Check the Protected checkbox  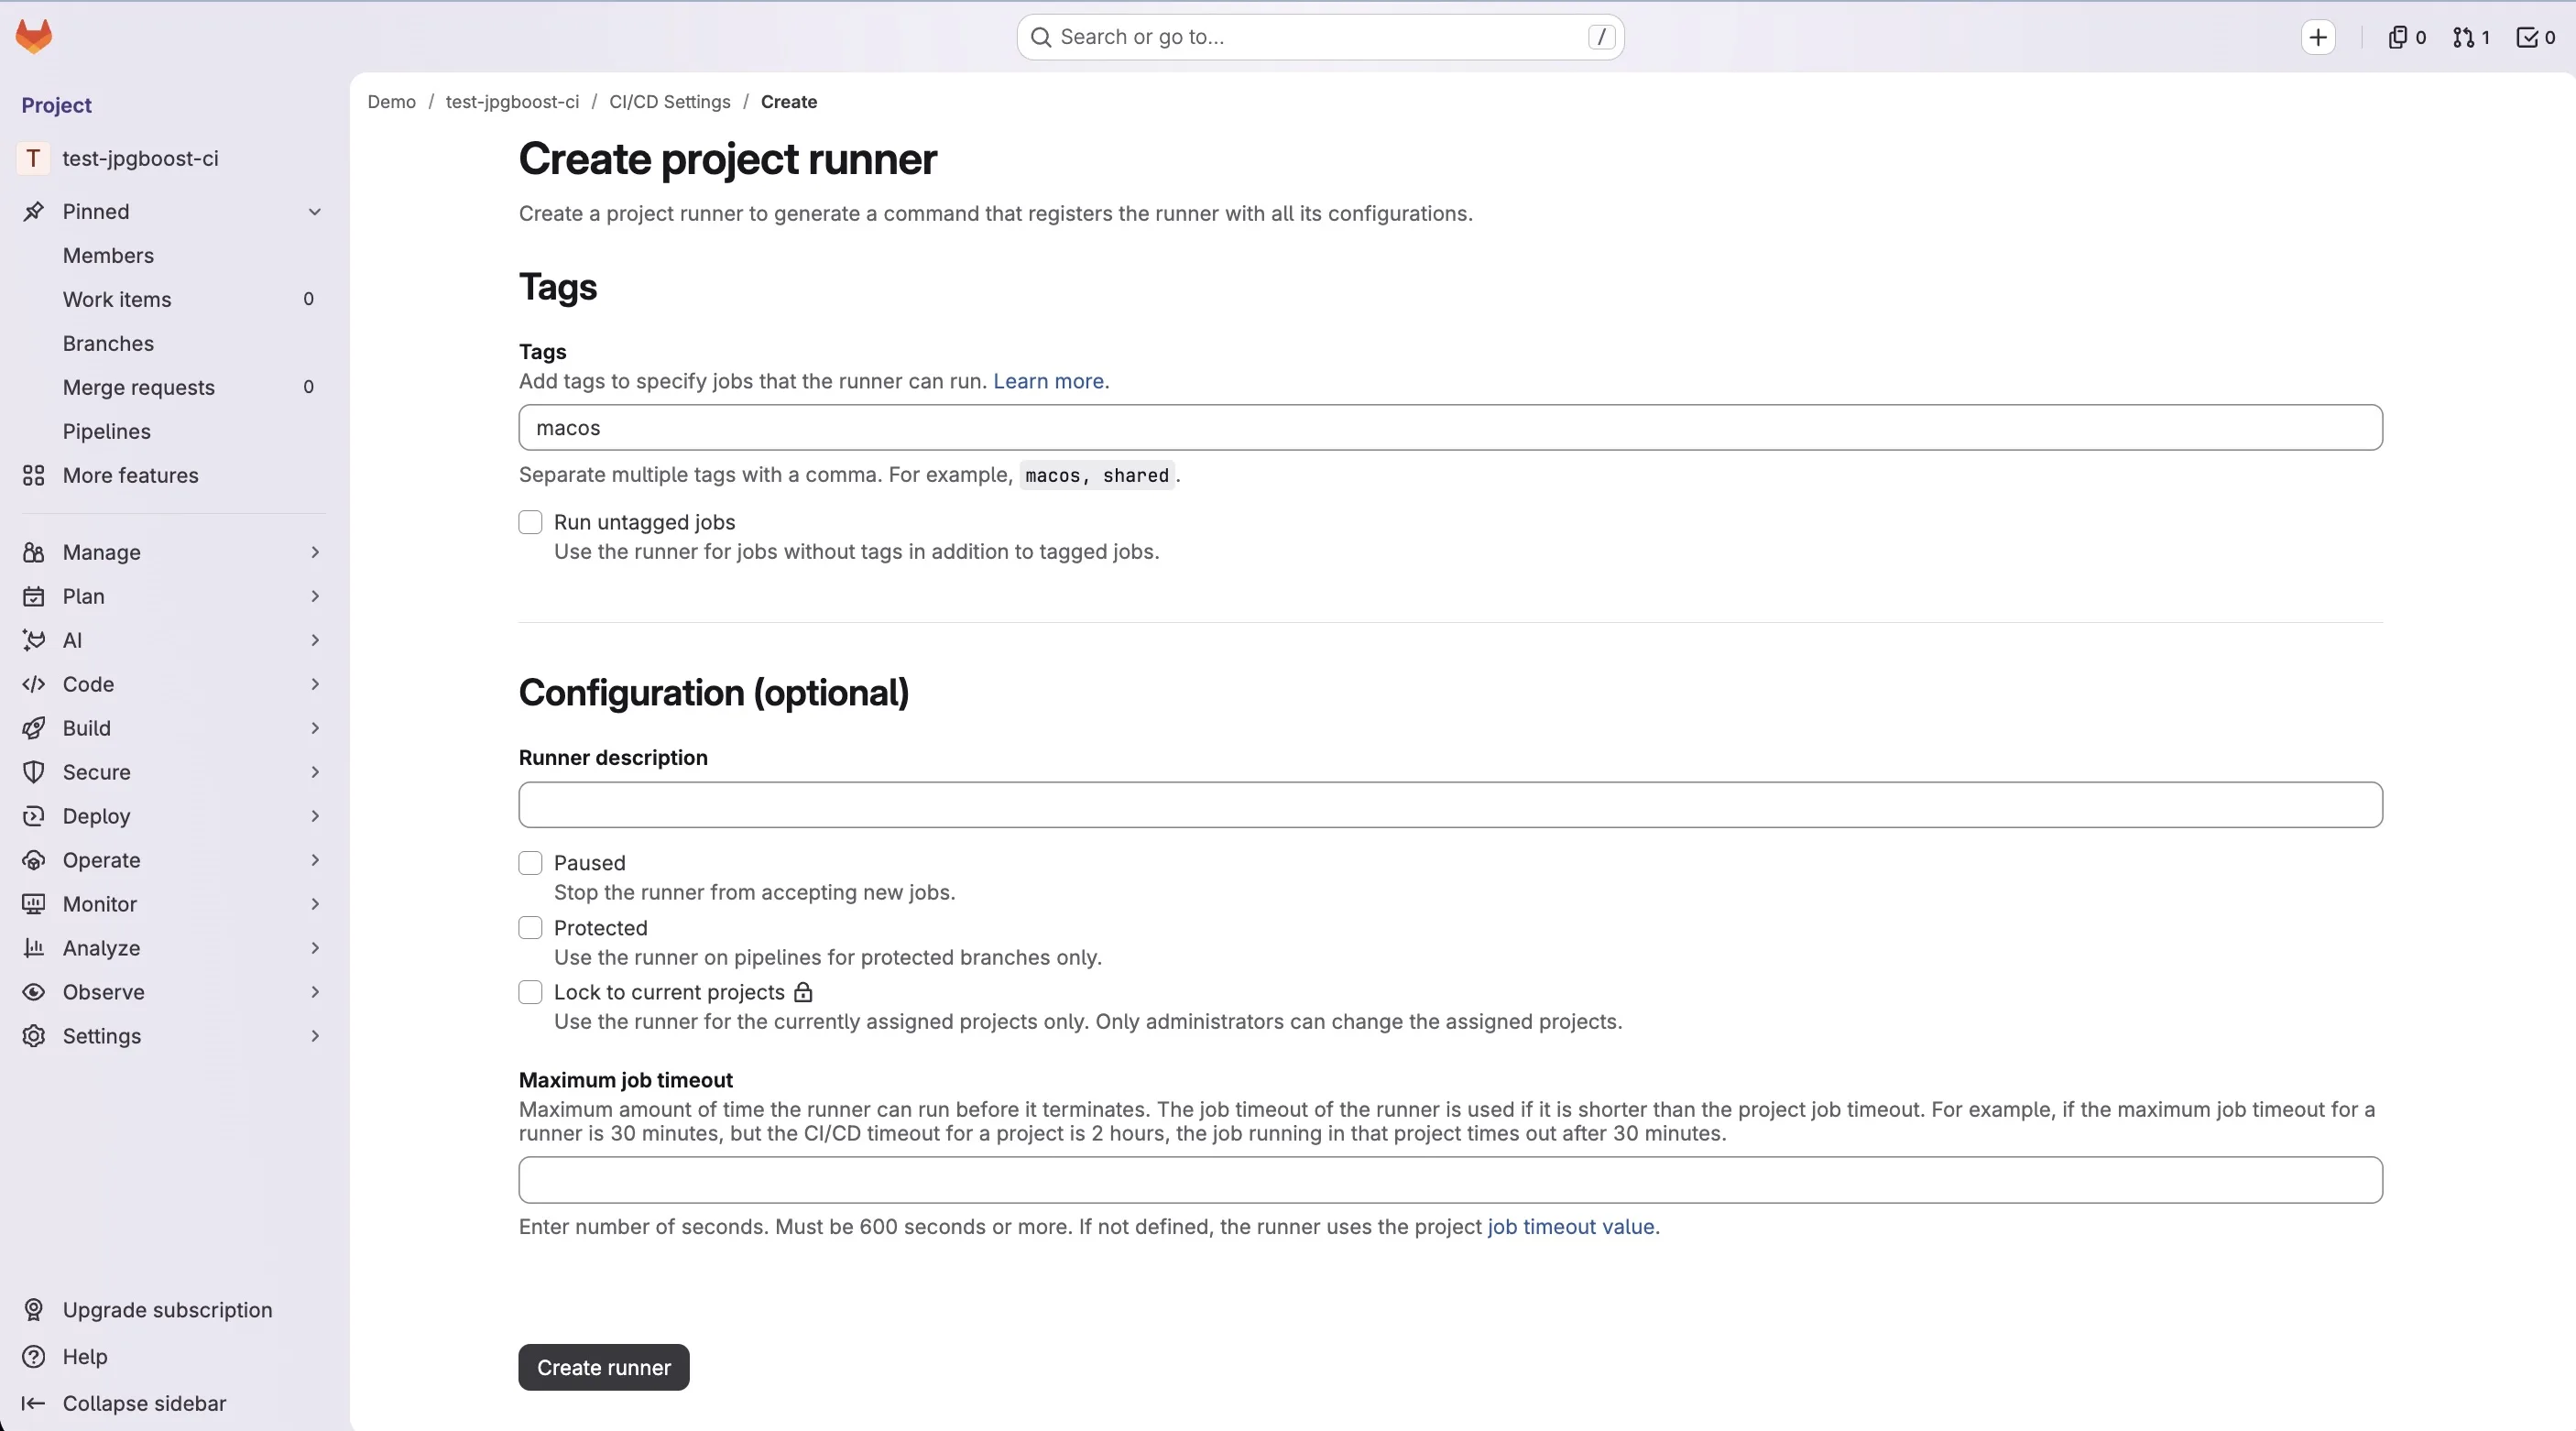click(530, 928)
